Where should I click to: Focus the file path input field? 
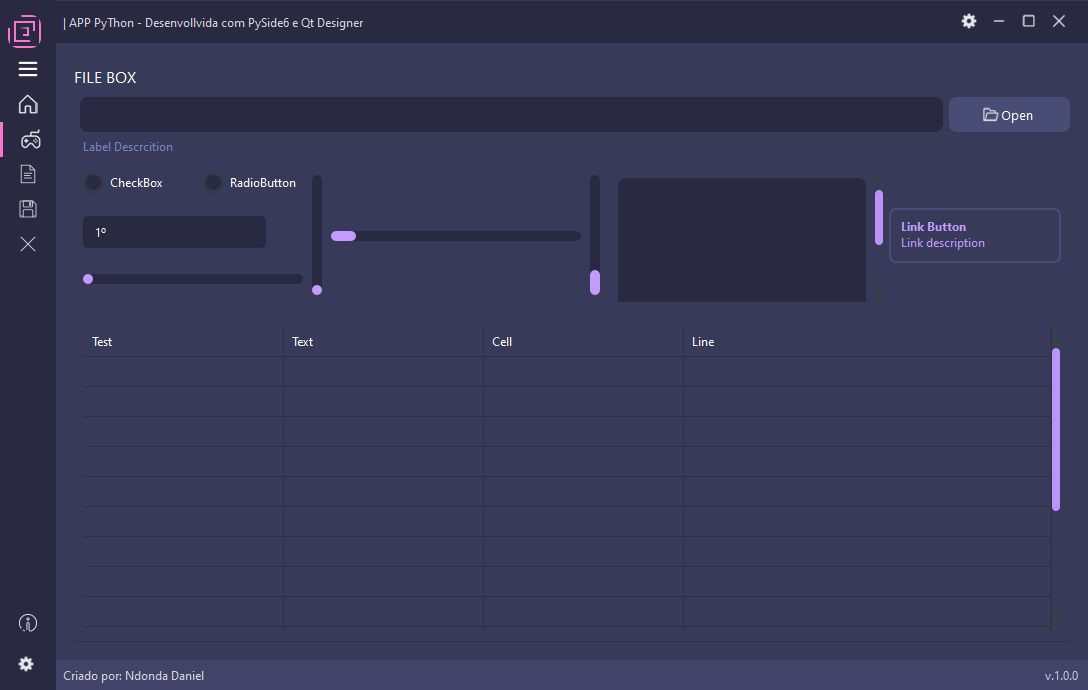pyautogui.click(x=511, y=115)
